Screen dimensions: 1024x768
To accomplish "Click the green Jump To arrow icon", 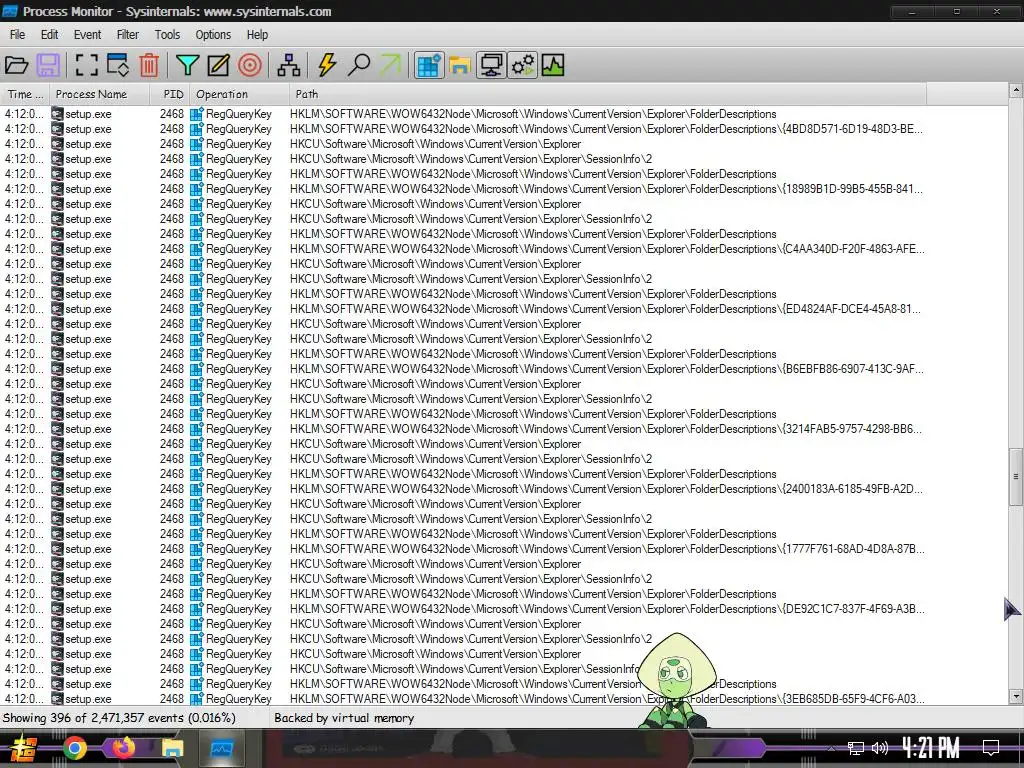I will (x=391, y=65).
